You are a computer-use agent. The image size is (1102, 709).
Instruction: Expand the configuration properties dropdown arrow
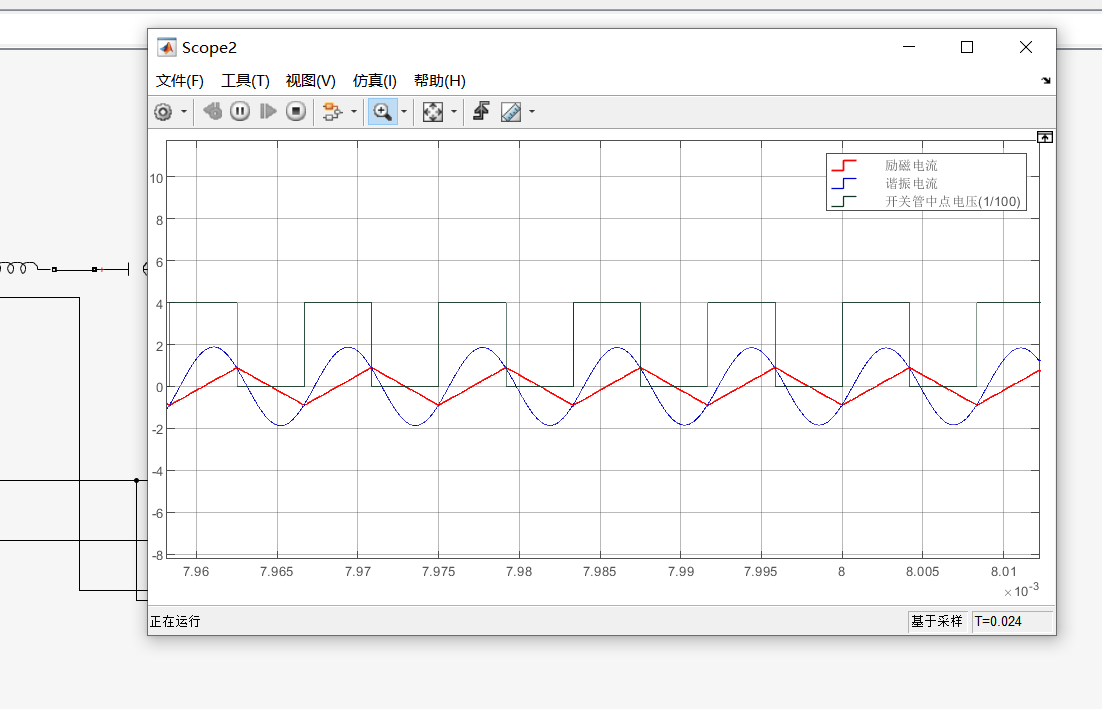pyautogui.click(x=184, y=112)
